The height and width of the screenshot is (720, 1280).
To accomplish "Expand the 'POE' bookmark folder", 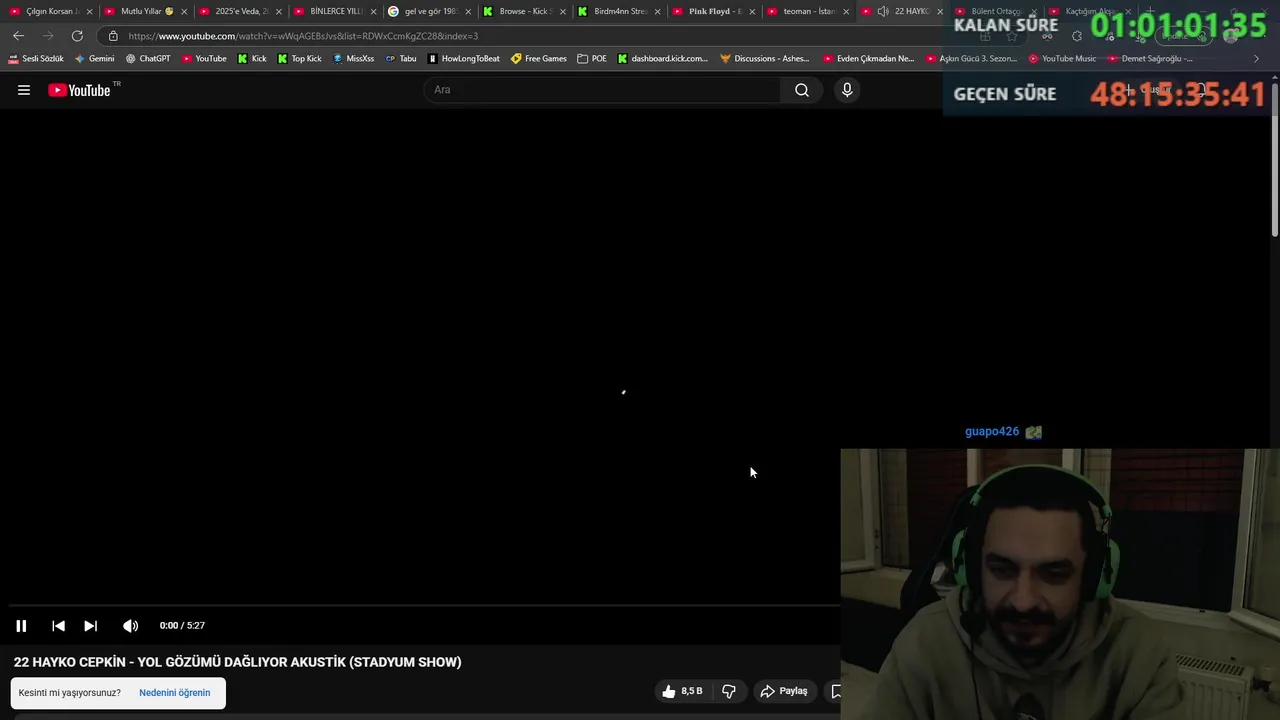I will [592, 59].
